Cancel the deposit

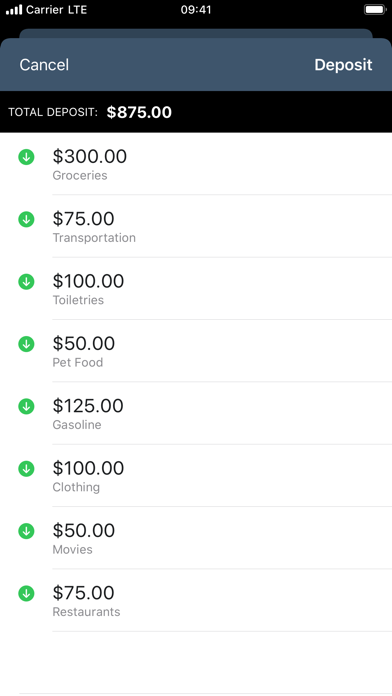click(x=44, y=65)
